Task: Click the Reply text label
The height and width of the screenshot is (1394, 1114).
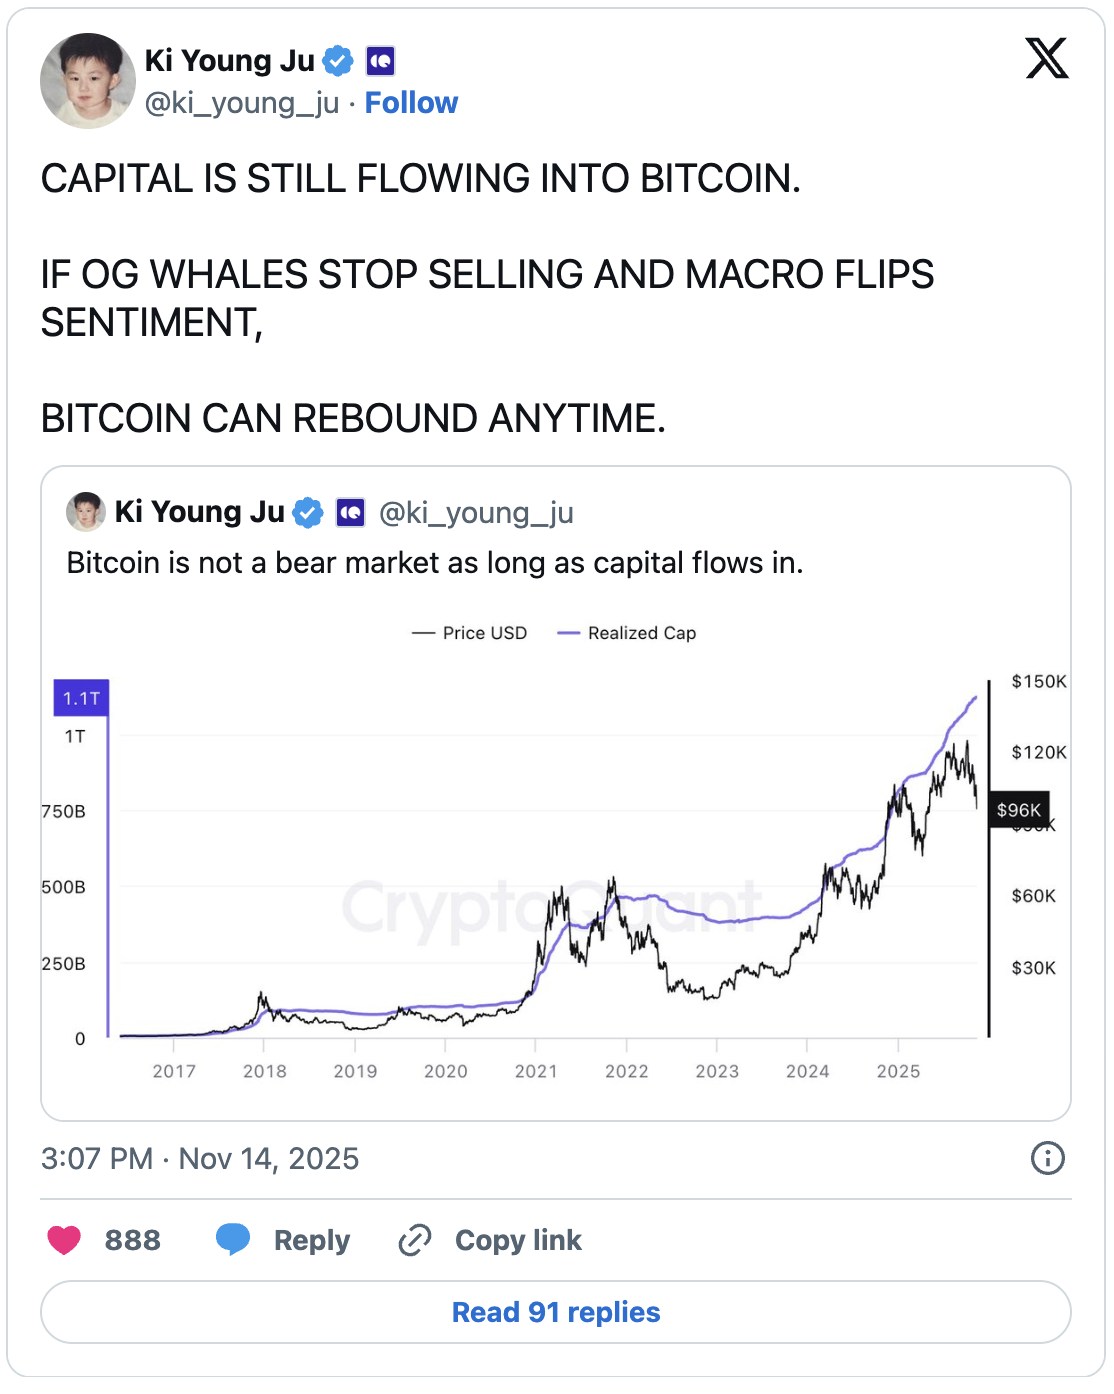Action: (312, 1240)
